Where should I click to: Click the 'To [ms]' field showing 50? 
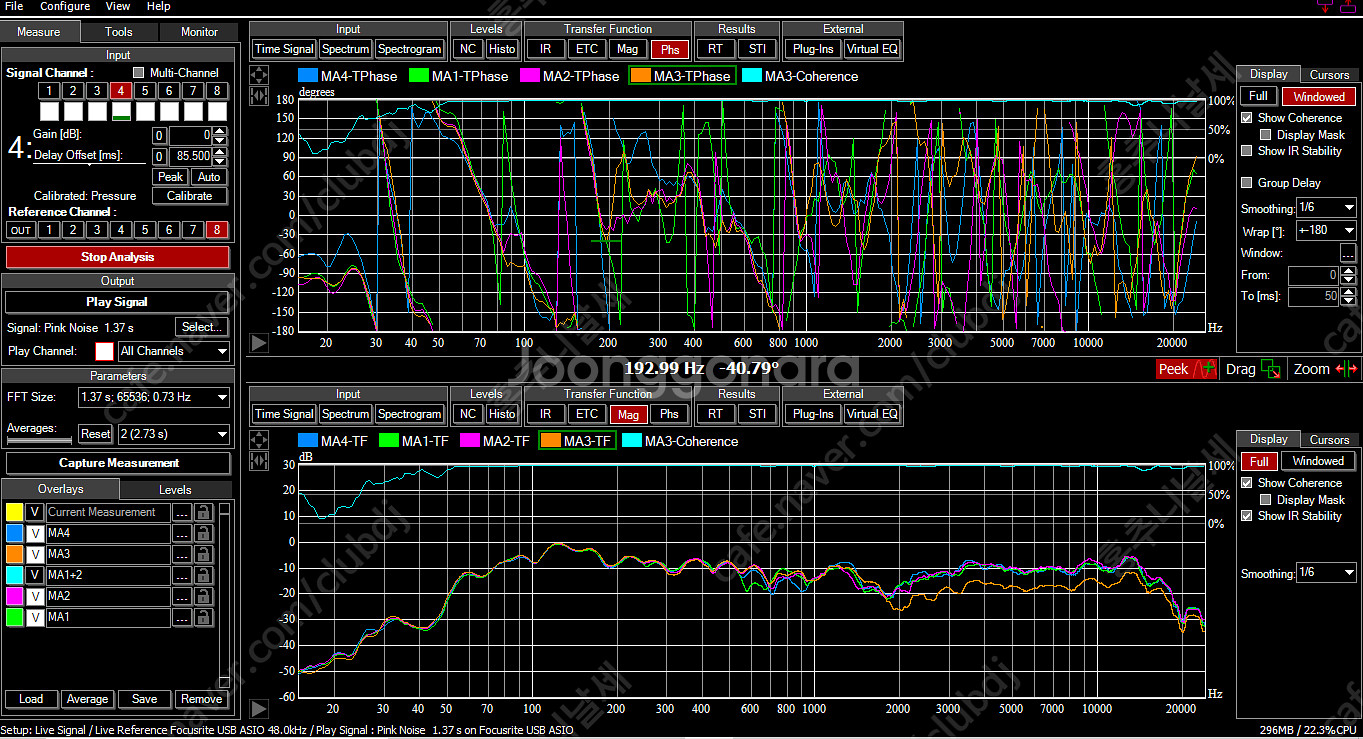tap(1313, 297)
